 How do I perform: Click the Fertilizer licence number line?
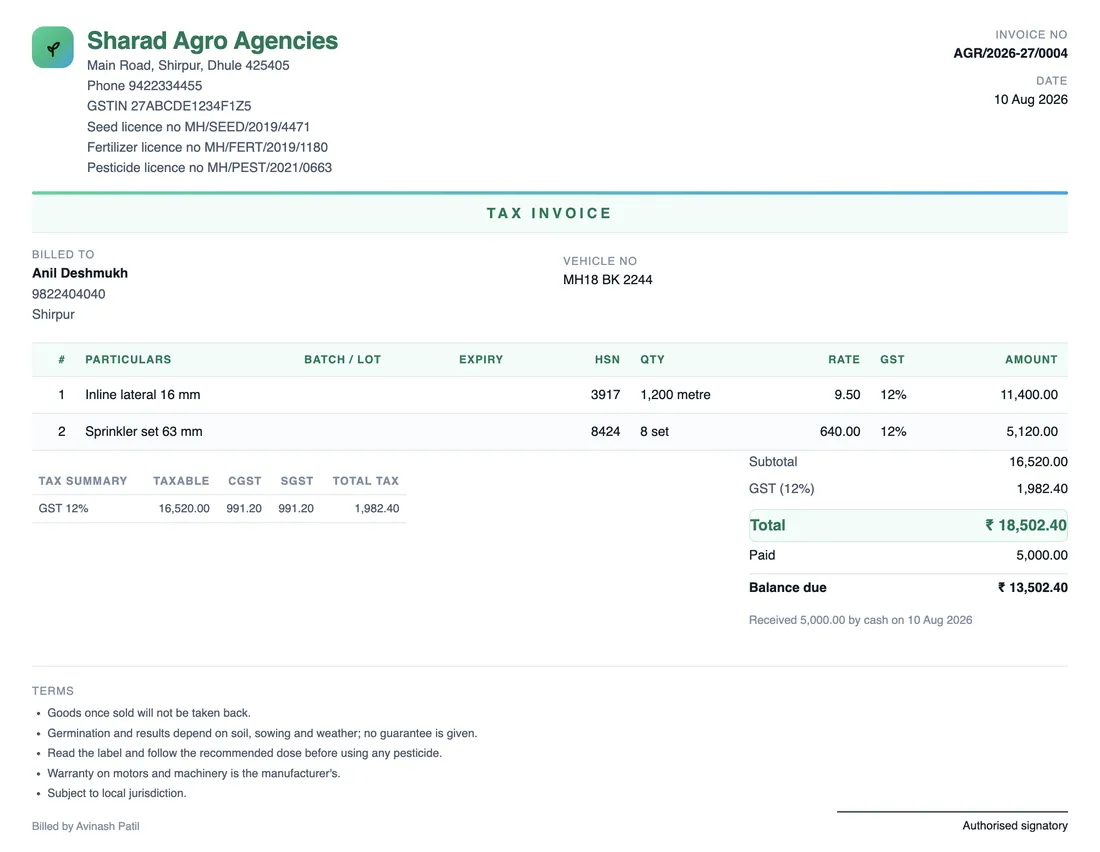pos(208,147)
